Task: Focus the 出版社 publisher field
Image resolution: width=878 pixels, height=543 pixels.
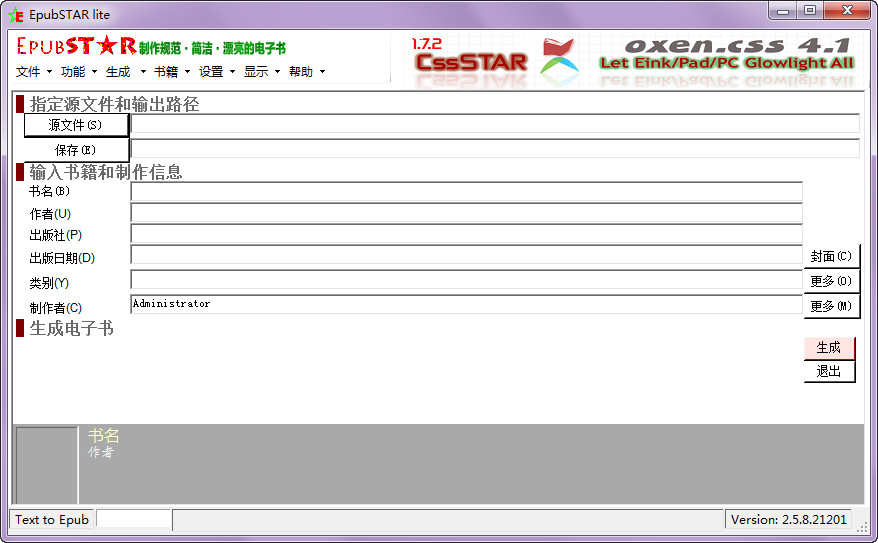Action: [x=466, y=233]
